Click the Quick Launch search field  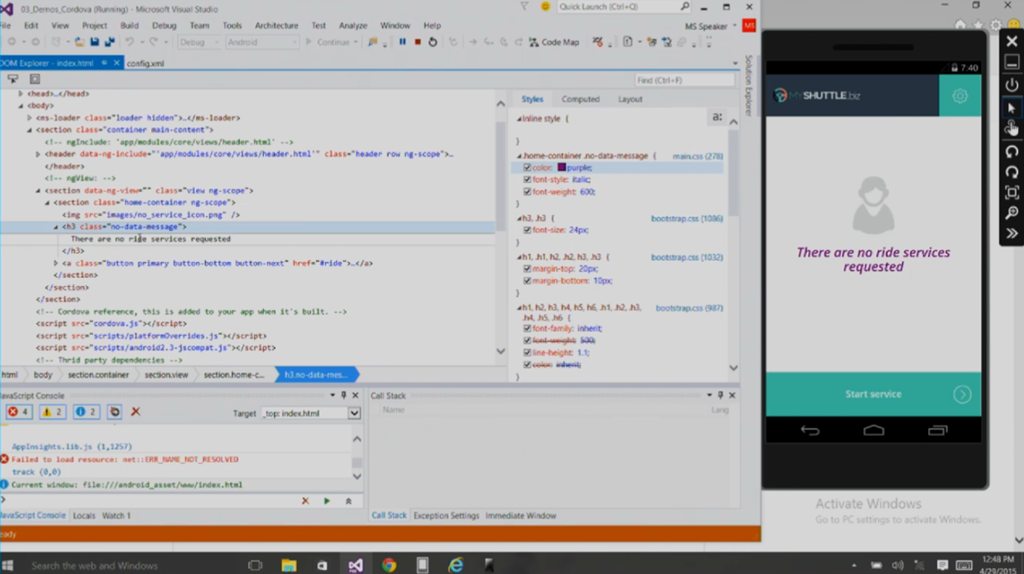coord(624,7)
